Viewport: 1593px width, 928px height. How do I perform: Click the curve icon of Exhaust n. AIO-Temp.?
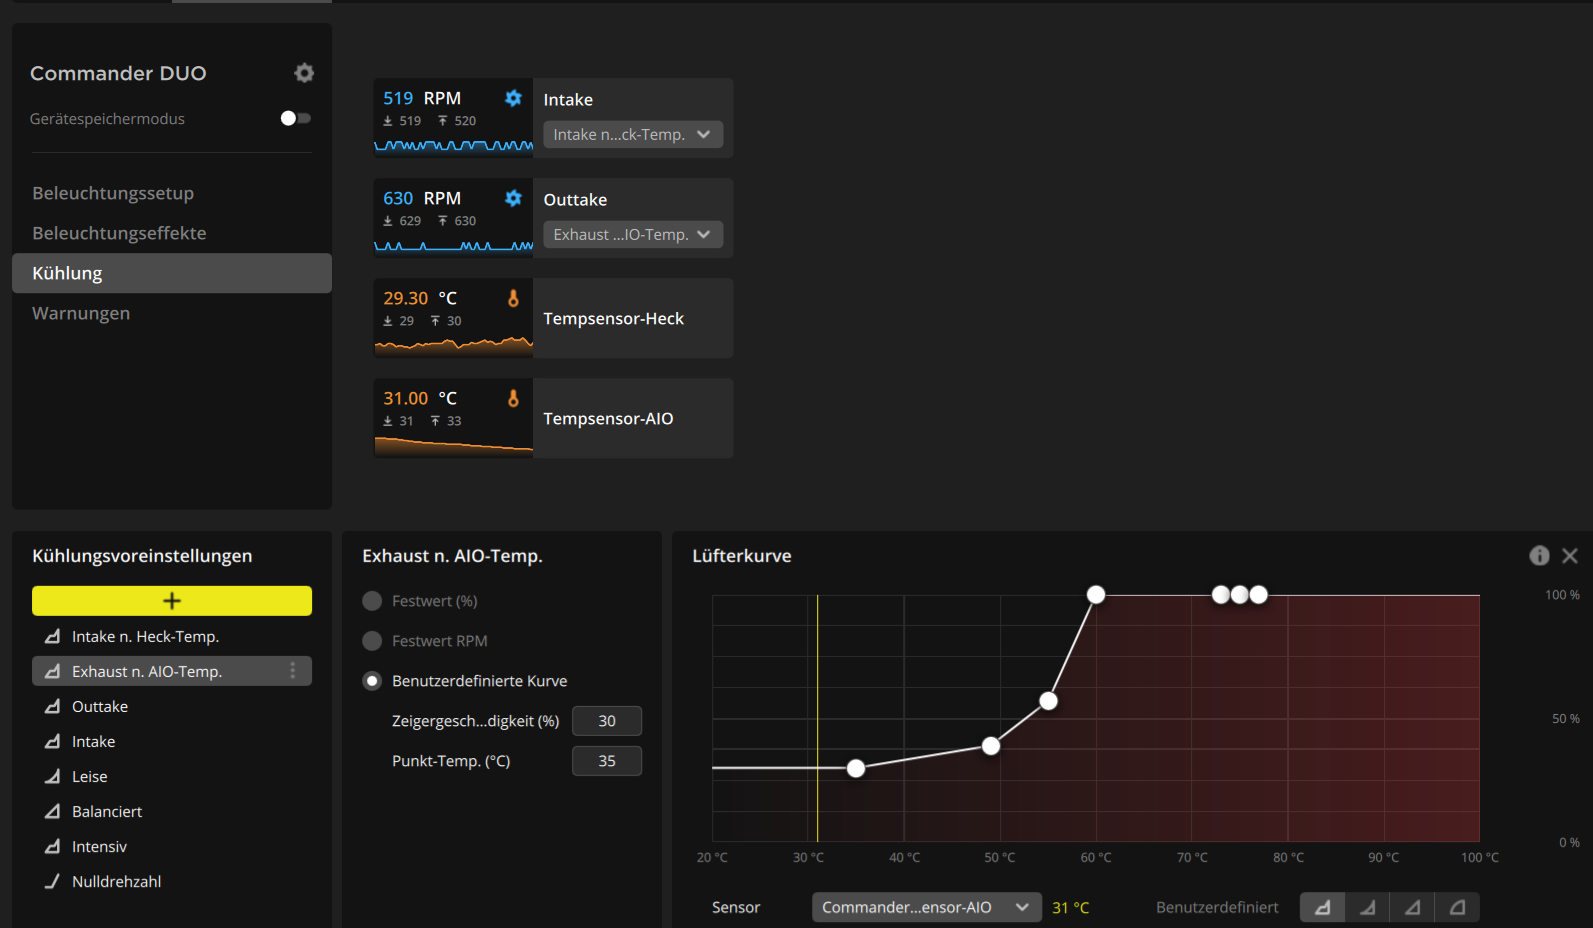click(x=52, y=671)
